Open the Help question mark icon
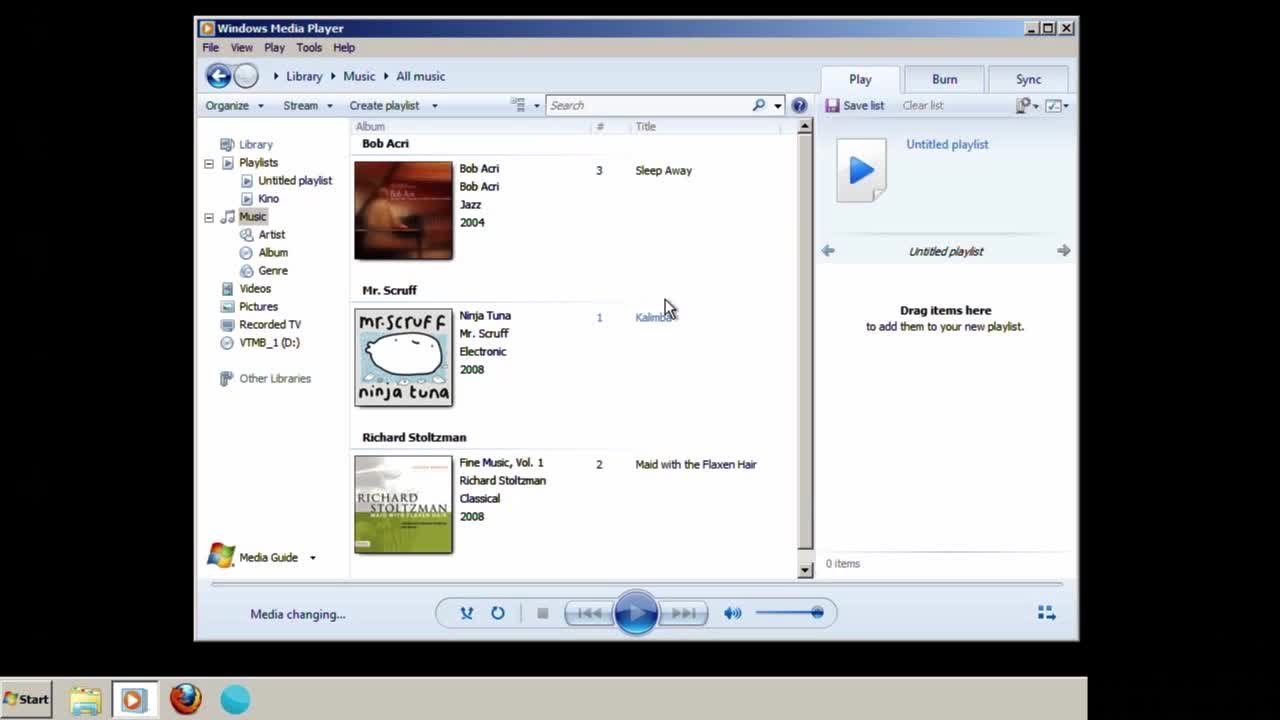Viewport: 1280px width, 720px height. (799, 105)
